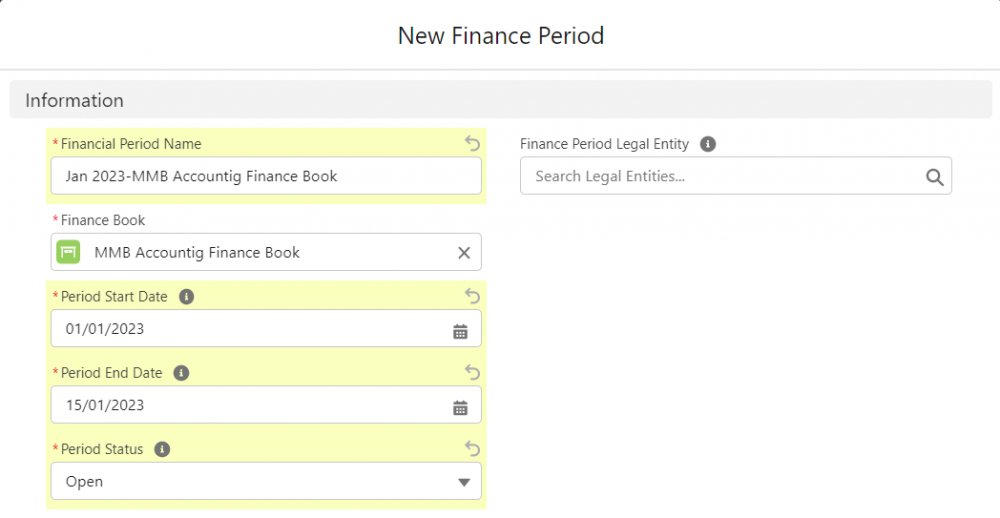Open calendar picker for Period Start Date

460,331
